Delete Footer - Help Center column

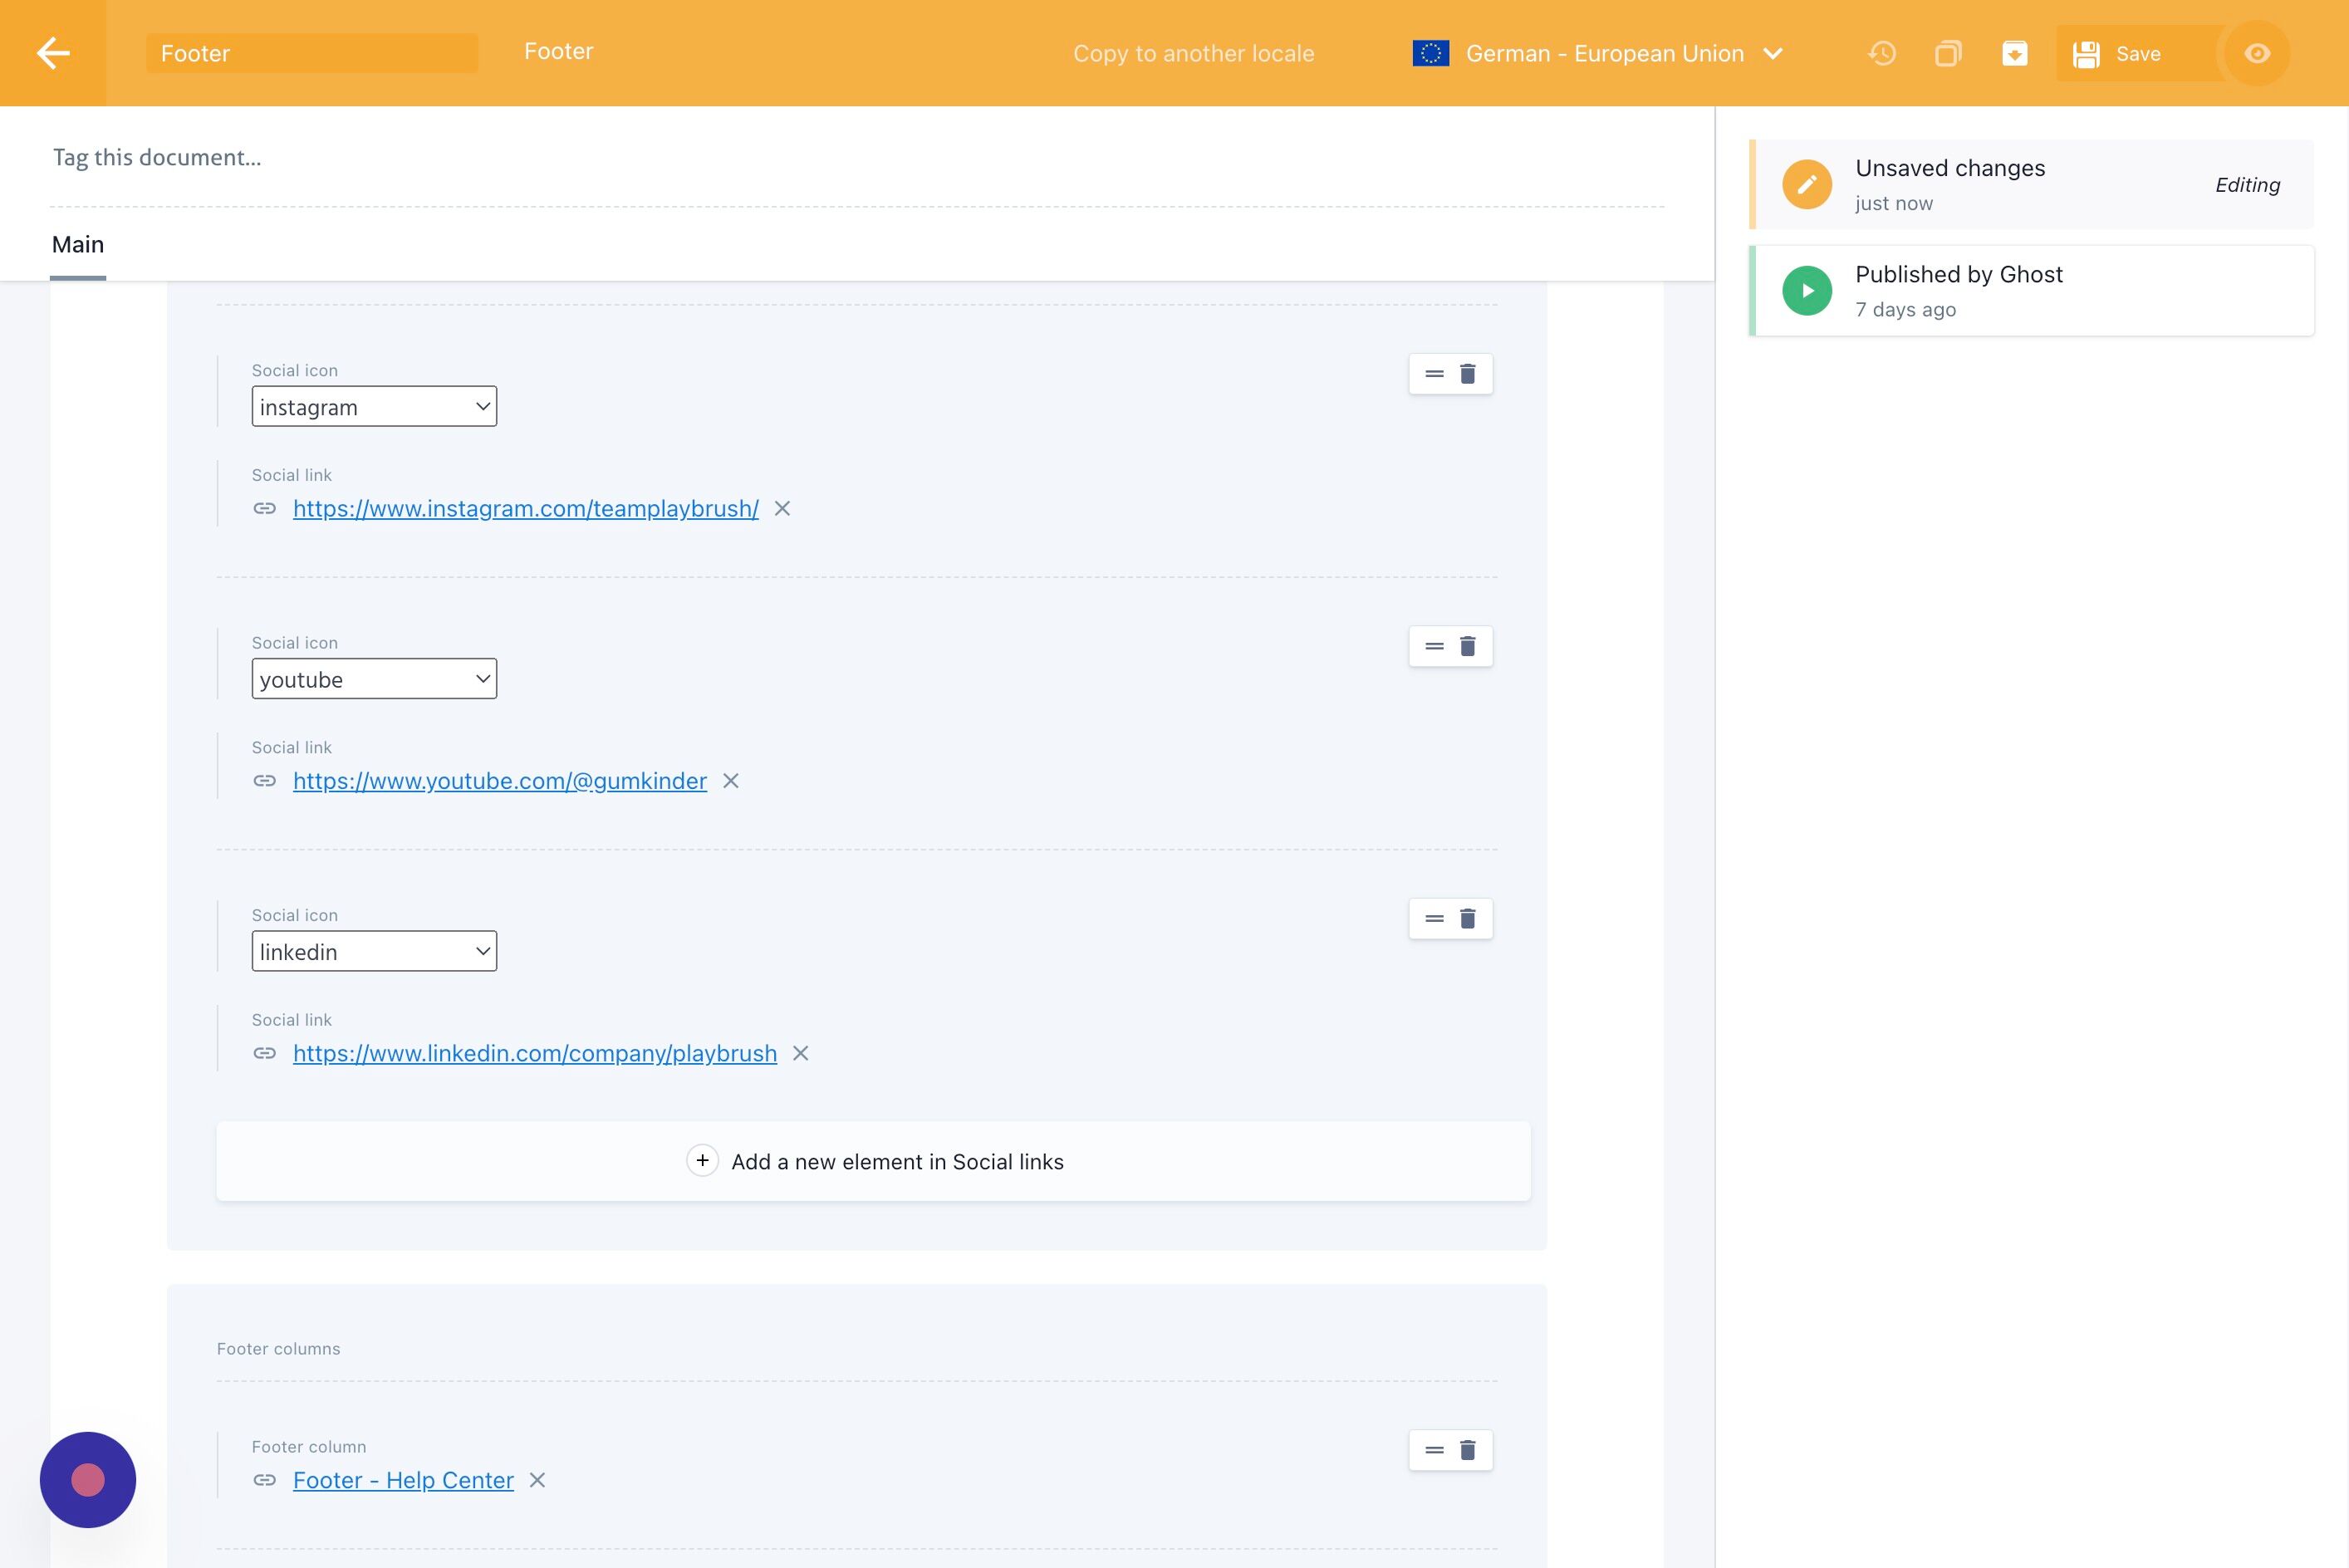pos(1467,1450)
